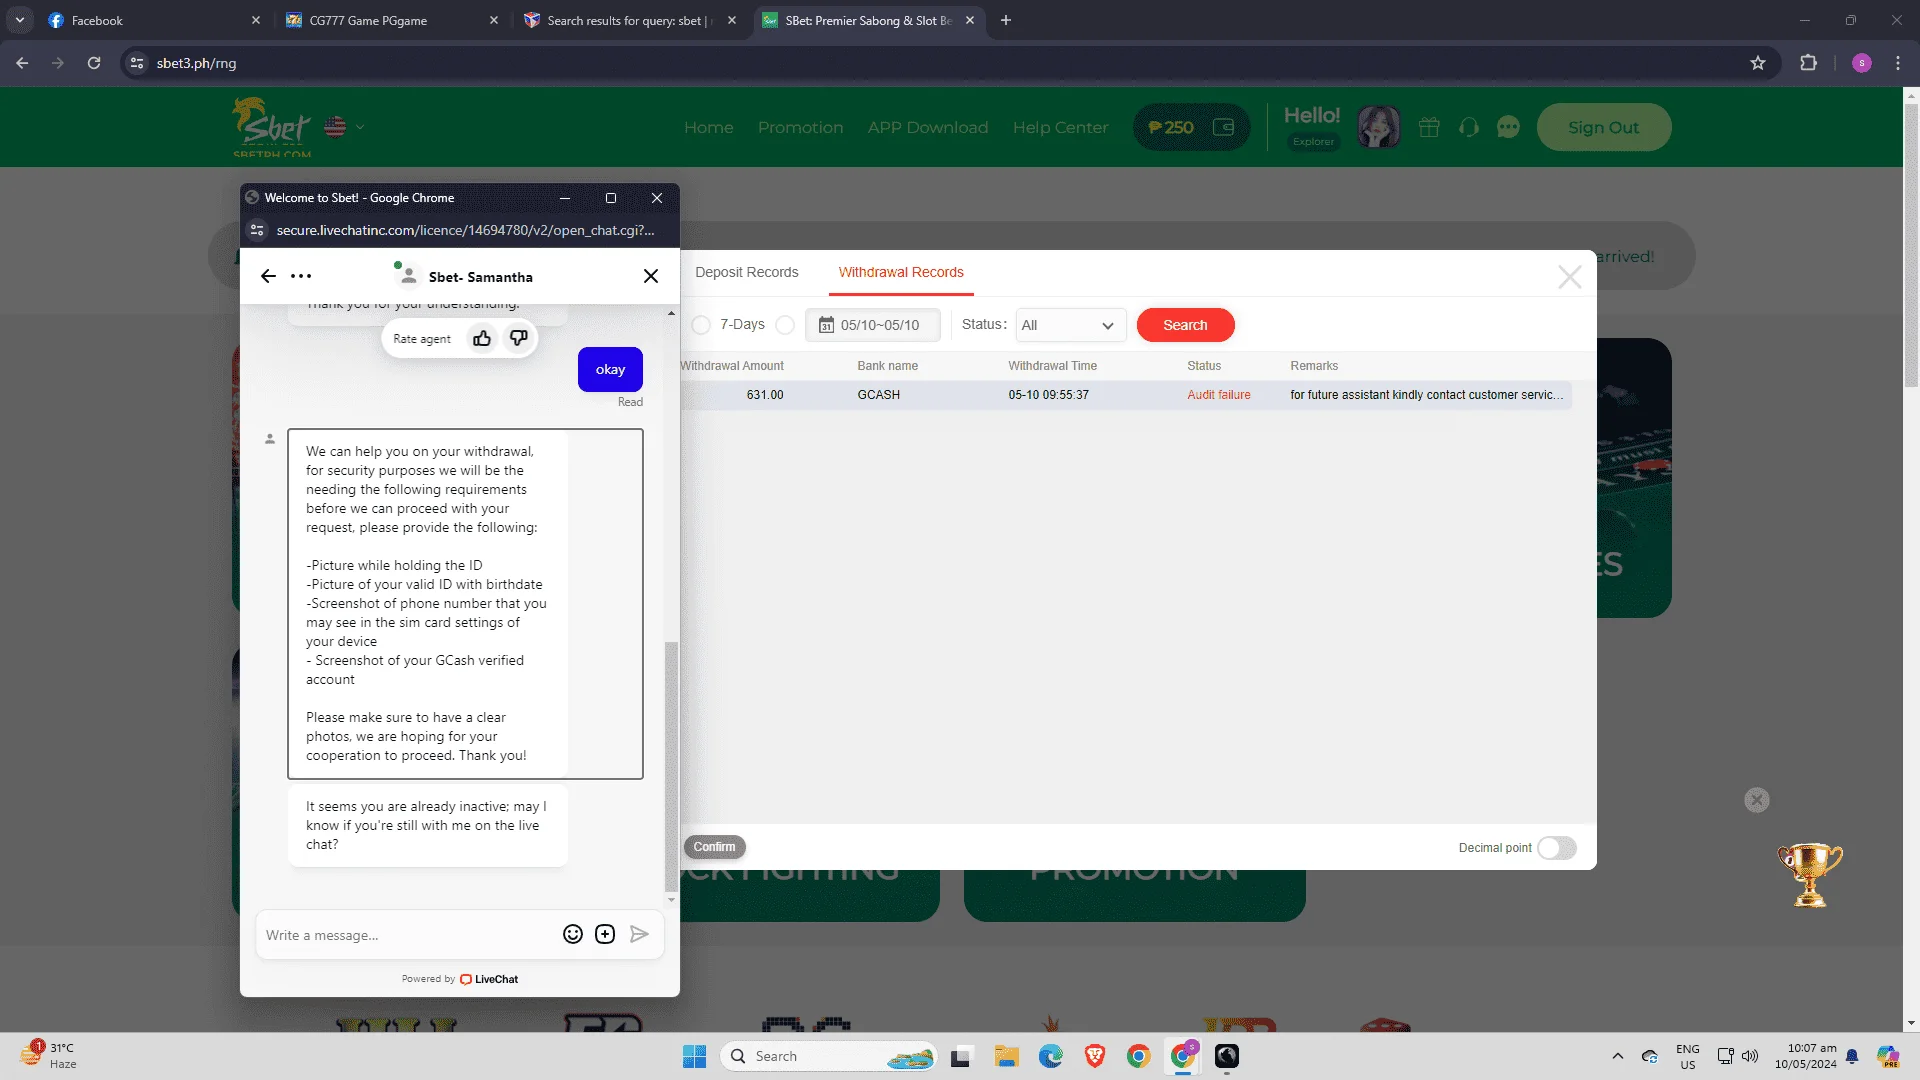Go back in the LiveChat window

point(268,276)
